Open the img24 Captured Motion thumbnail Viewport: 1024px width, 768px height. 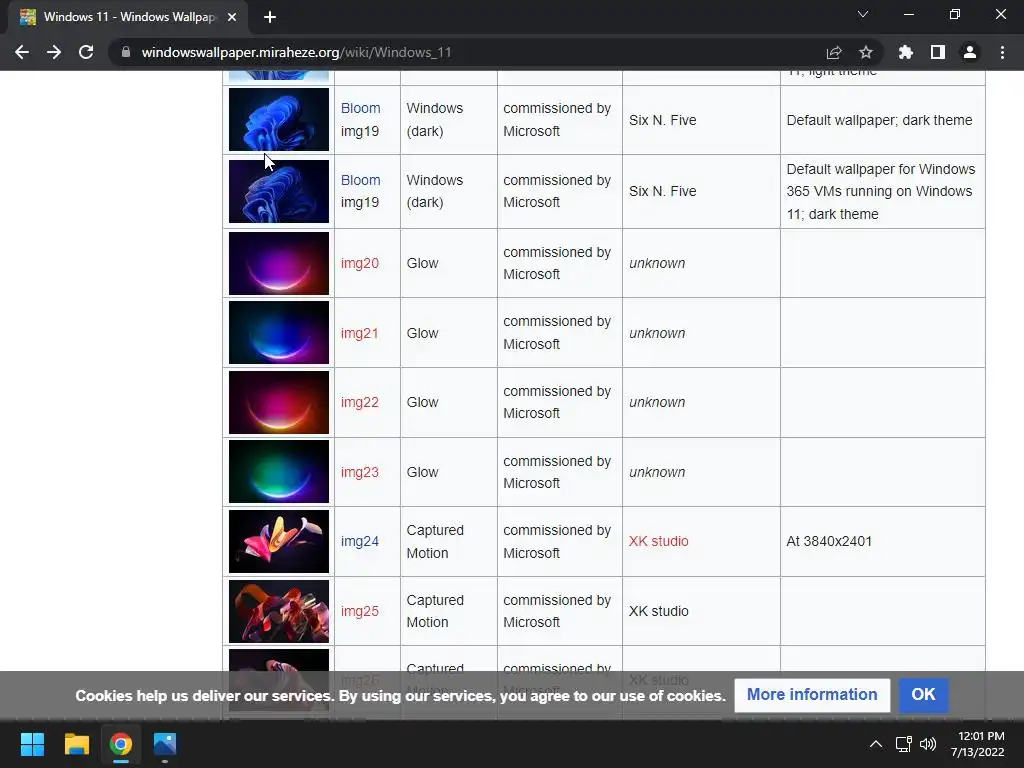279,541
